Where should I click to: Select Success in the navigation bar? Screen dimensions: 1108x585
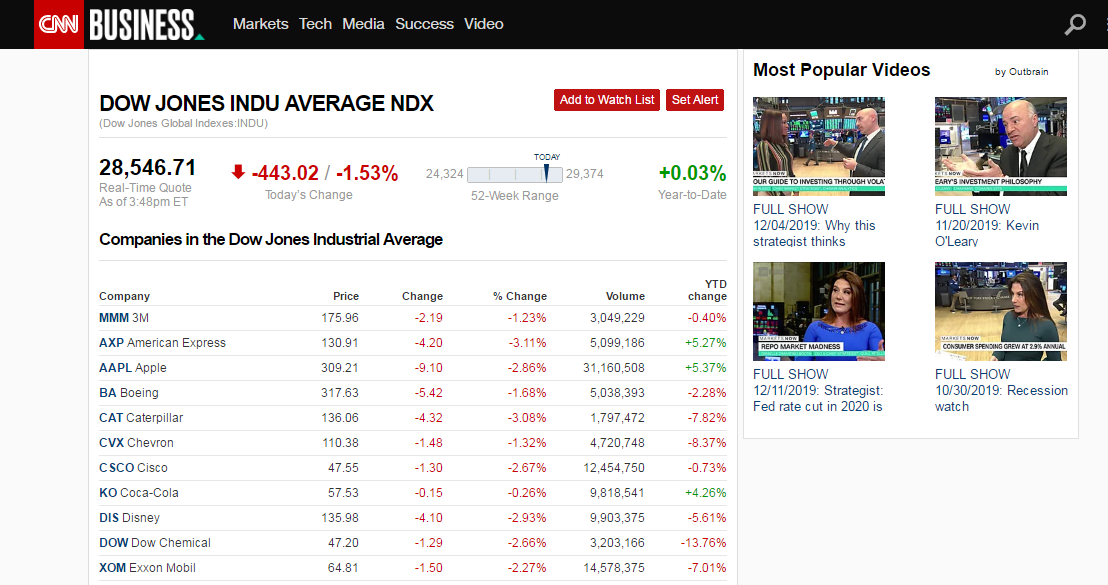424,24
